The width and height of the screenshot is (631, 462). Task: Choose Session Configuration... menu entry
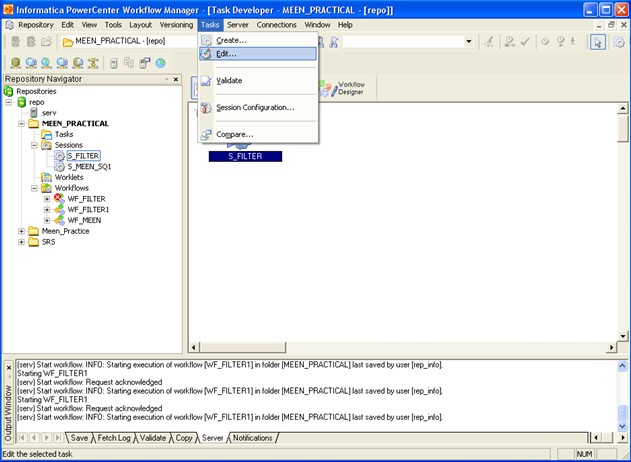click(258, 107)
